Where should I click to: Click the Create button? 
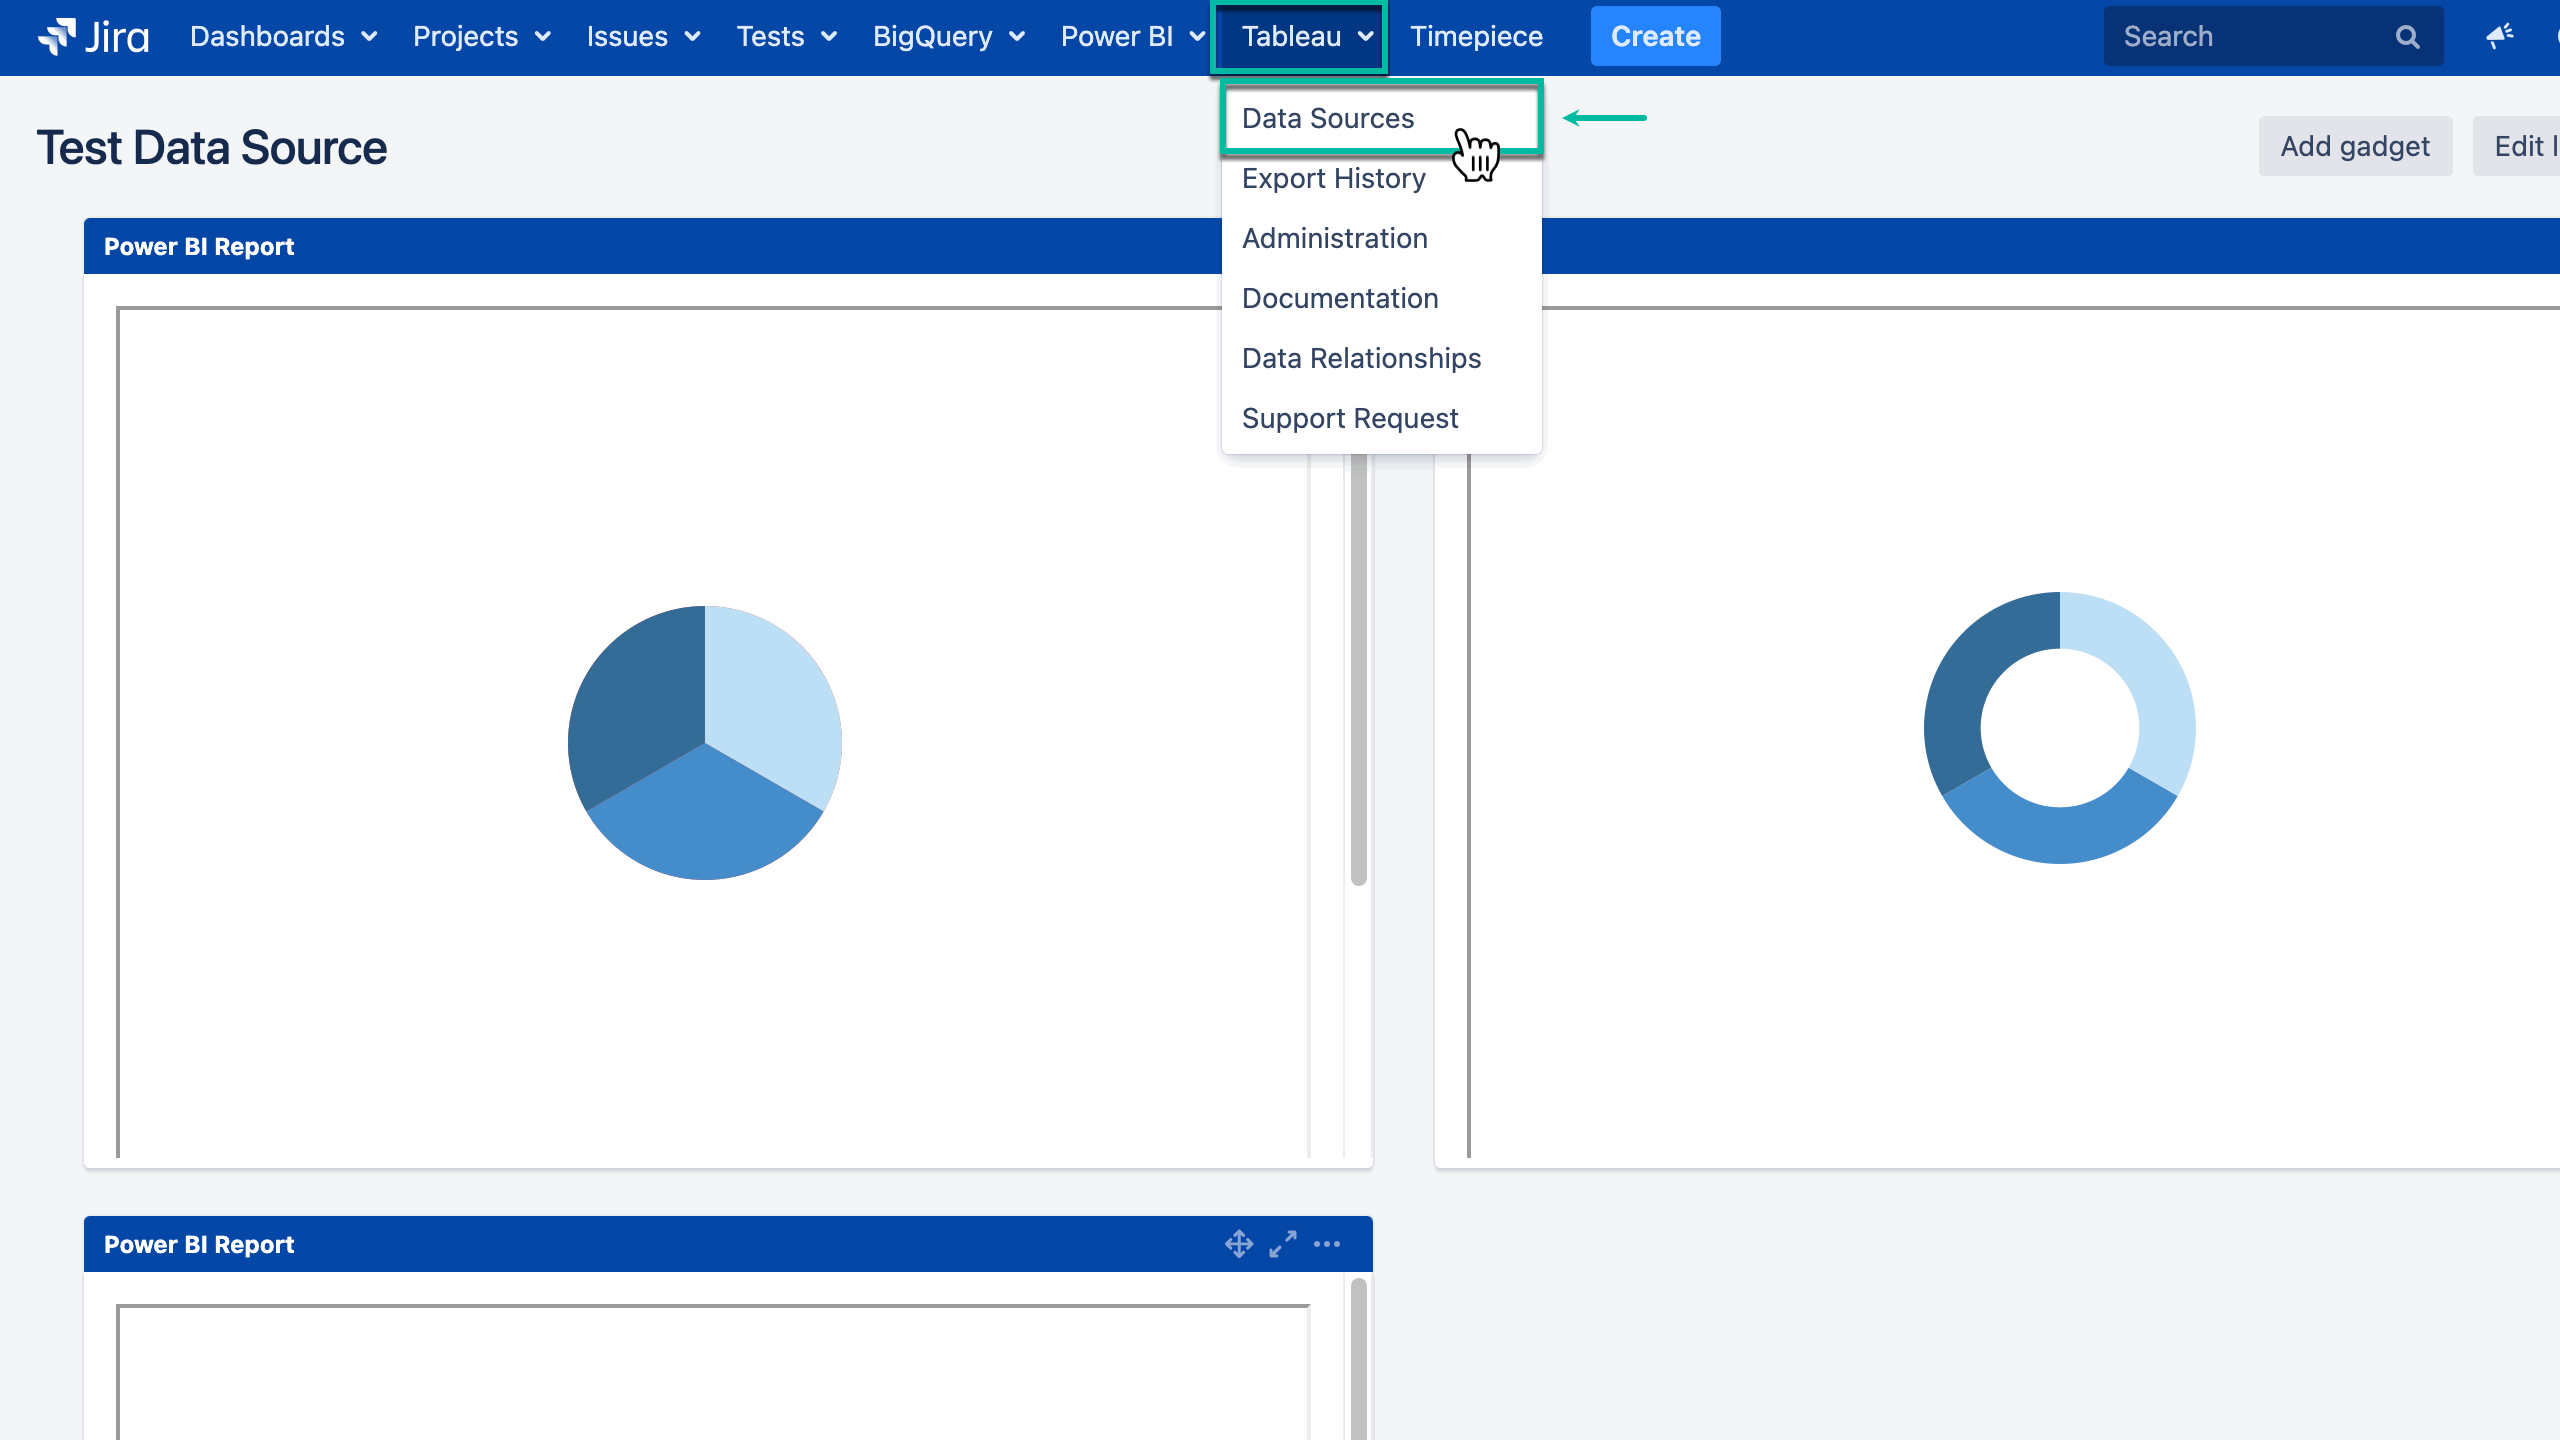pos(1654,36)
